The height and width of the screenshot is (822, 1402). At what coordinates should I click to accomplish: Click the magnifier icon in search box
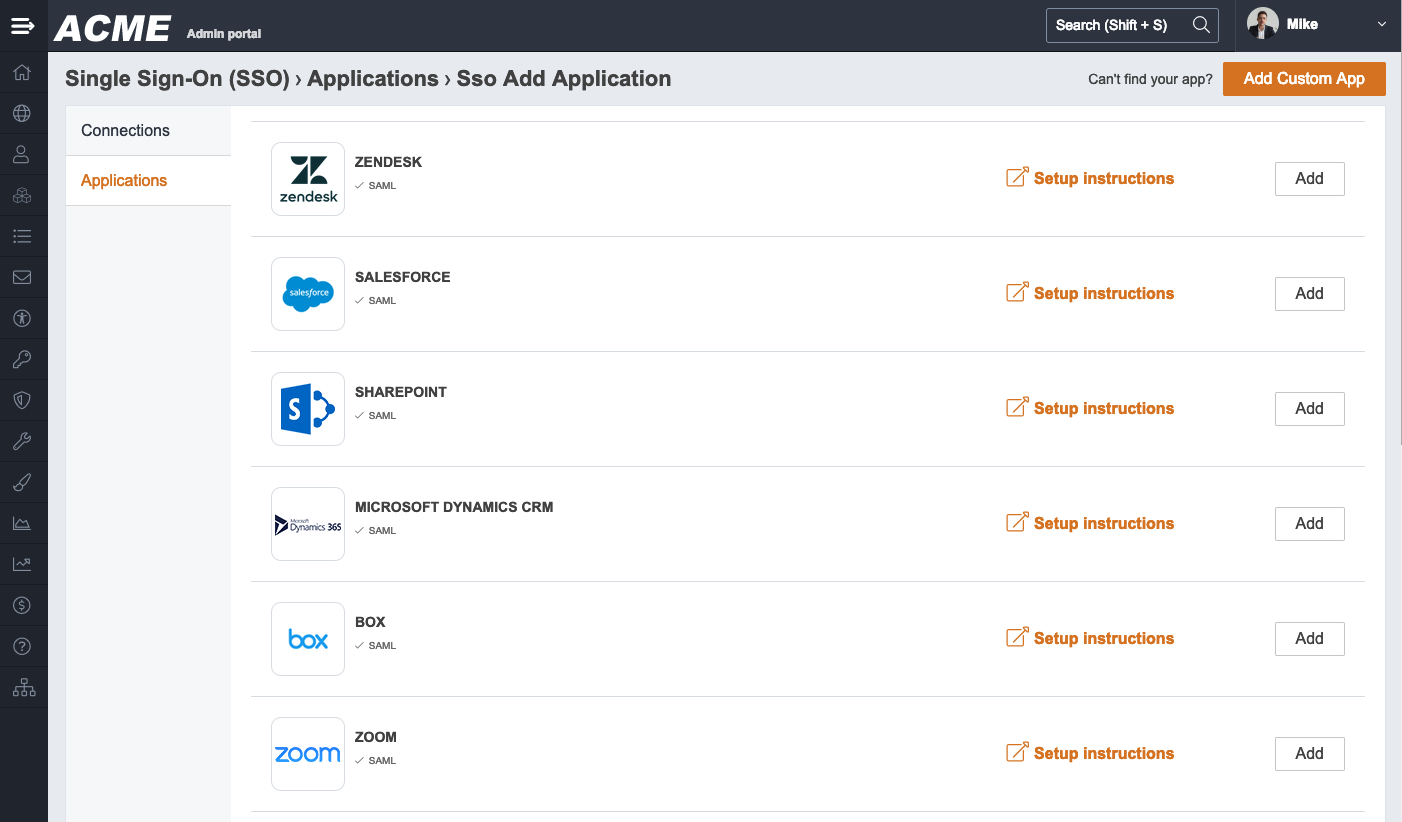pyautogui.click(x=1201, y=25)
